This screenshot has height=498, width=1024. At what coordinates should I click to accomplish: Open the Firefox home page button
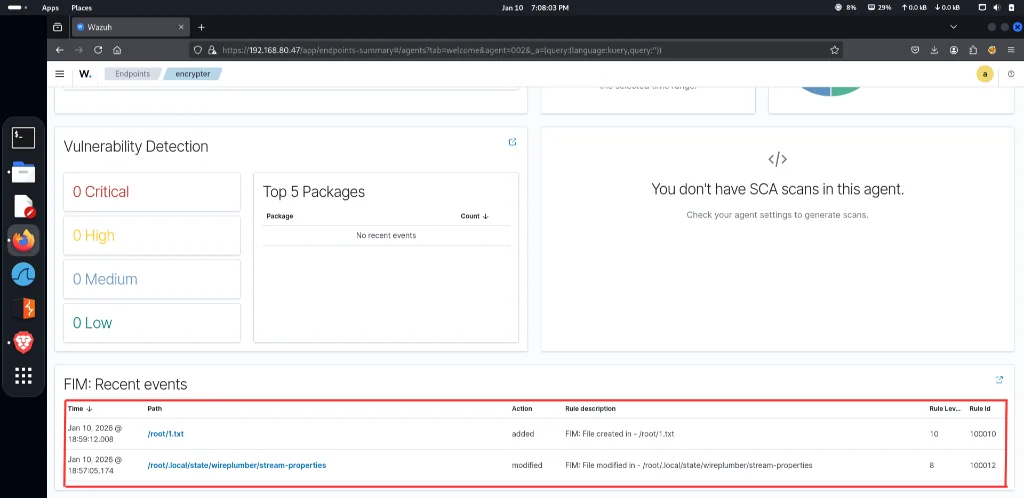click(117, 50)
